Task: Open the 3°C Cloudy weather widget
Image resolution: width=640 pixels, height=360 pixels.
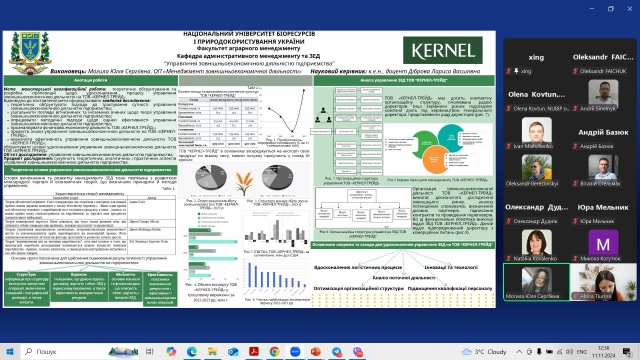Action: tap(484, 351)
